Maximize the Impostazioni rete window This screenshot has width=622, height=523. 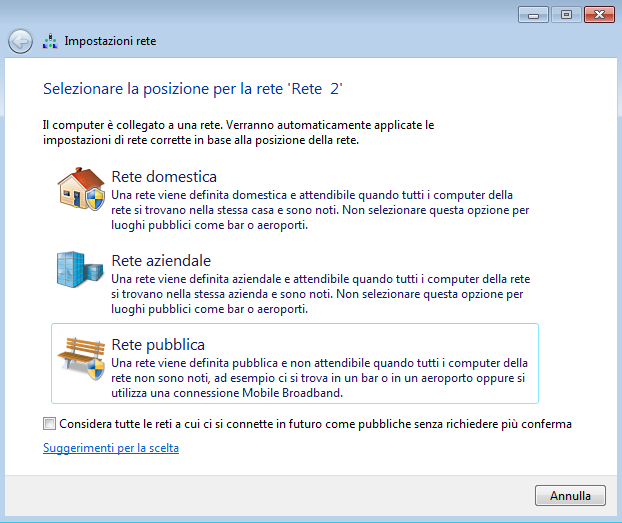(x=566, y=15)
